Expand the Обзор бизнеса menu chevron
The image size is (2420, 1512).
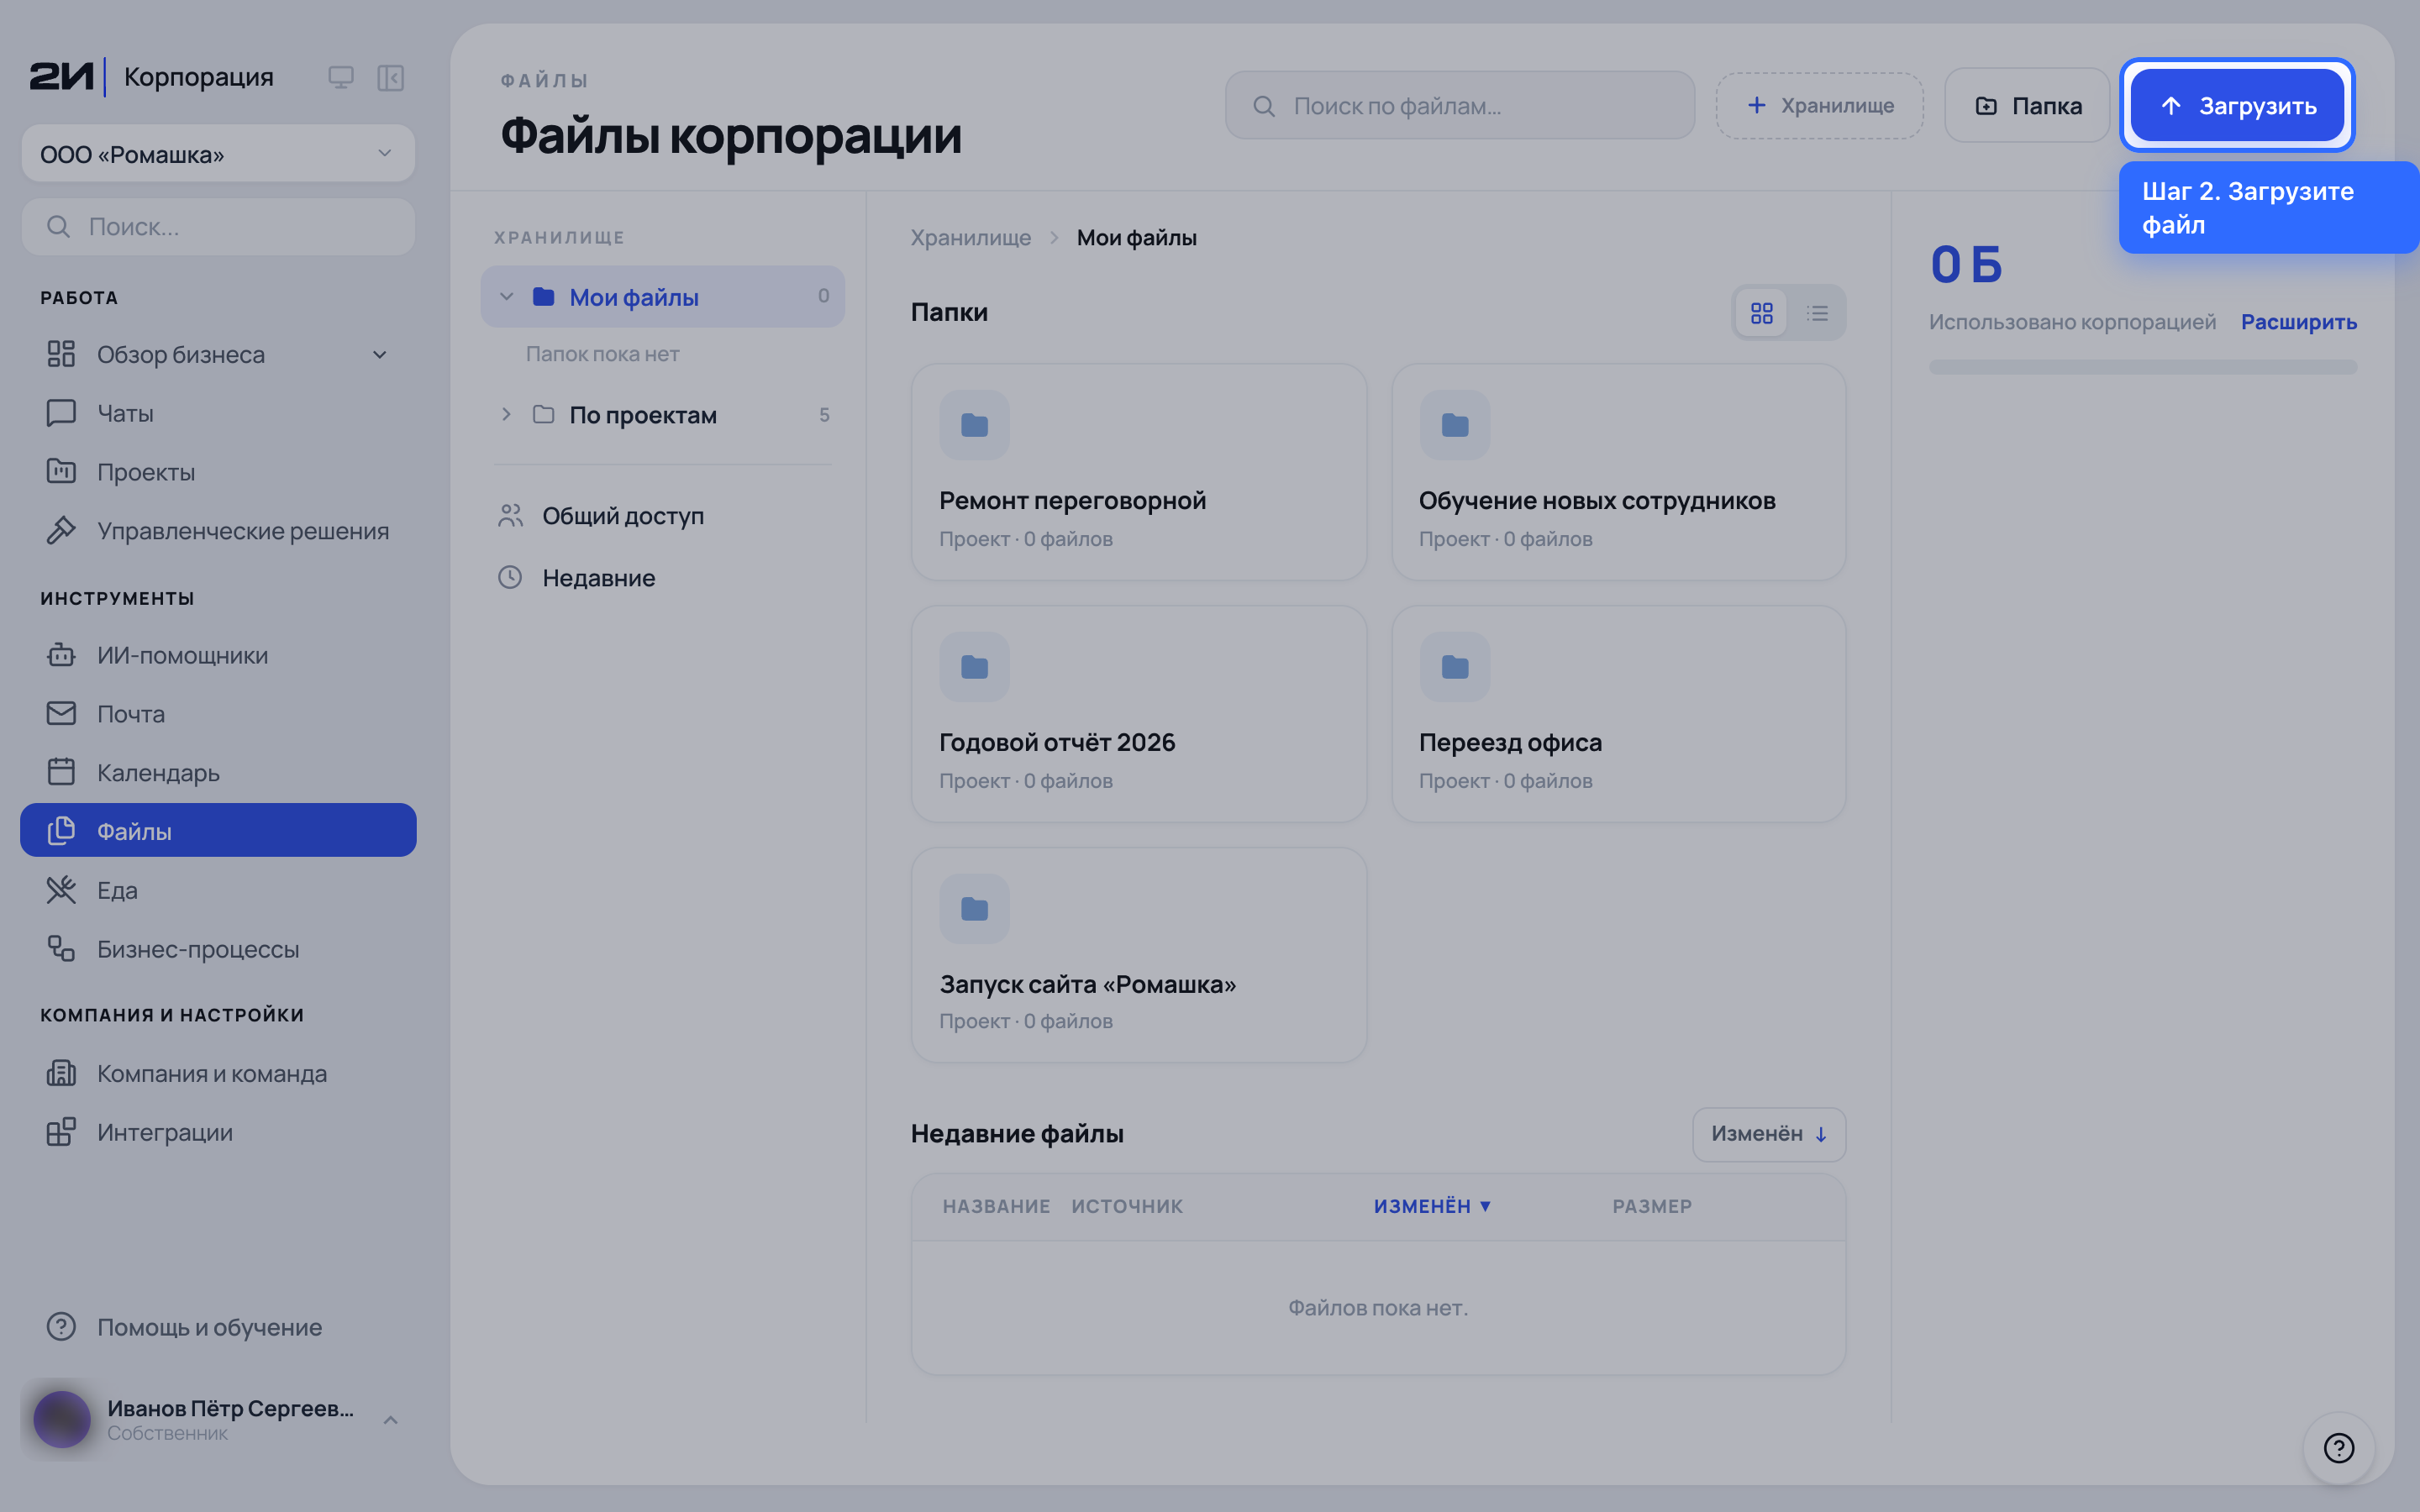[379, 355]
